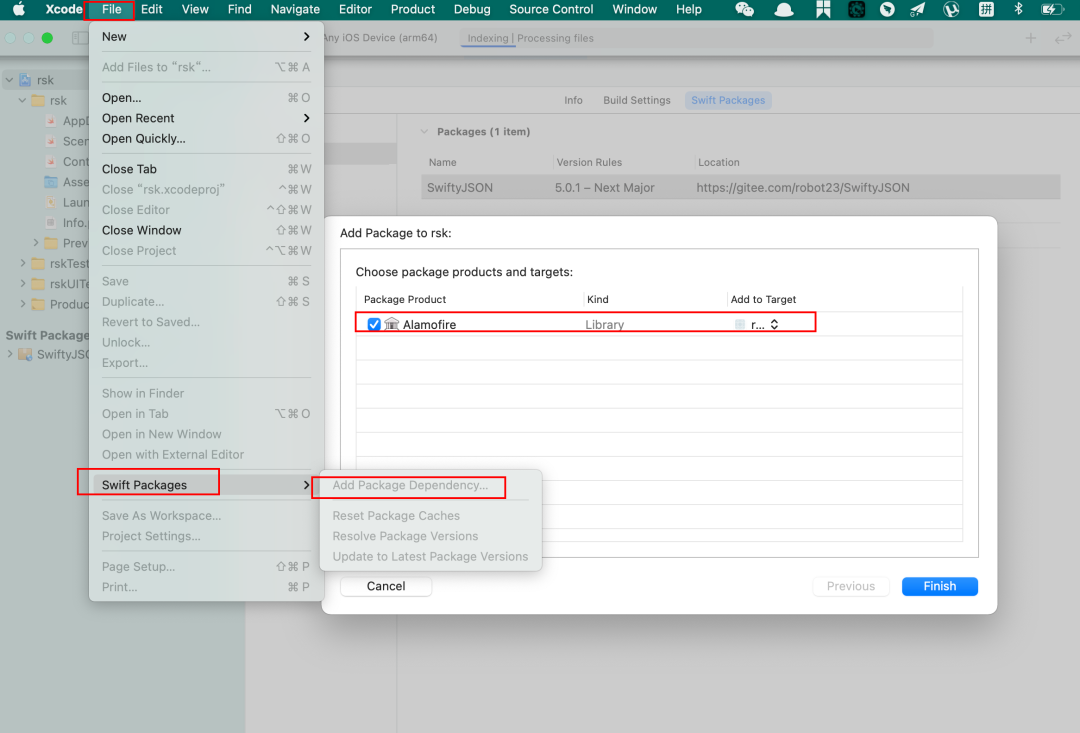1080x733 pixels.
Task: Collapse the Packages (1 item) section
Action: coord(424,132)
